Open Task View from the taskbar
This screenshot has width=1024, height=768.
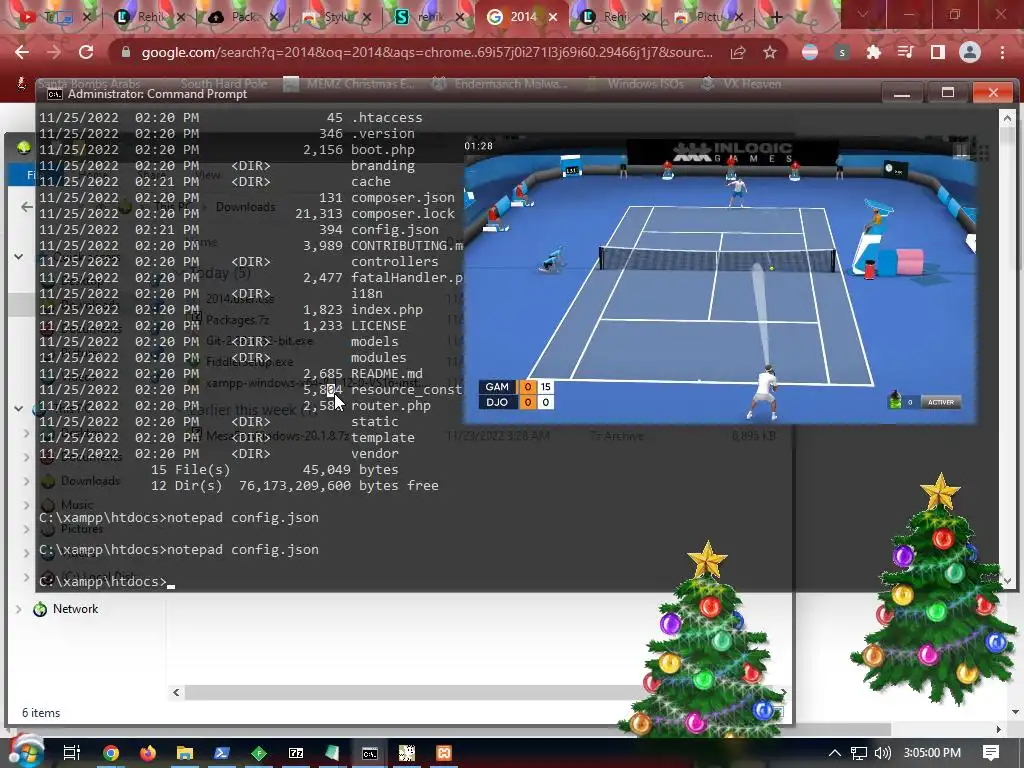pyautogui.click(x=71, y=753)
